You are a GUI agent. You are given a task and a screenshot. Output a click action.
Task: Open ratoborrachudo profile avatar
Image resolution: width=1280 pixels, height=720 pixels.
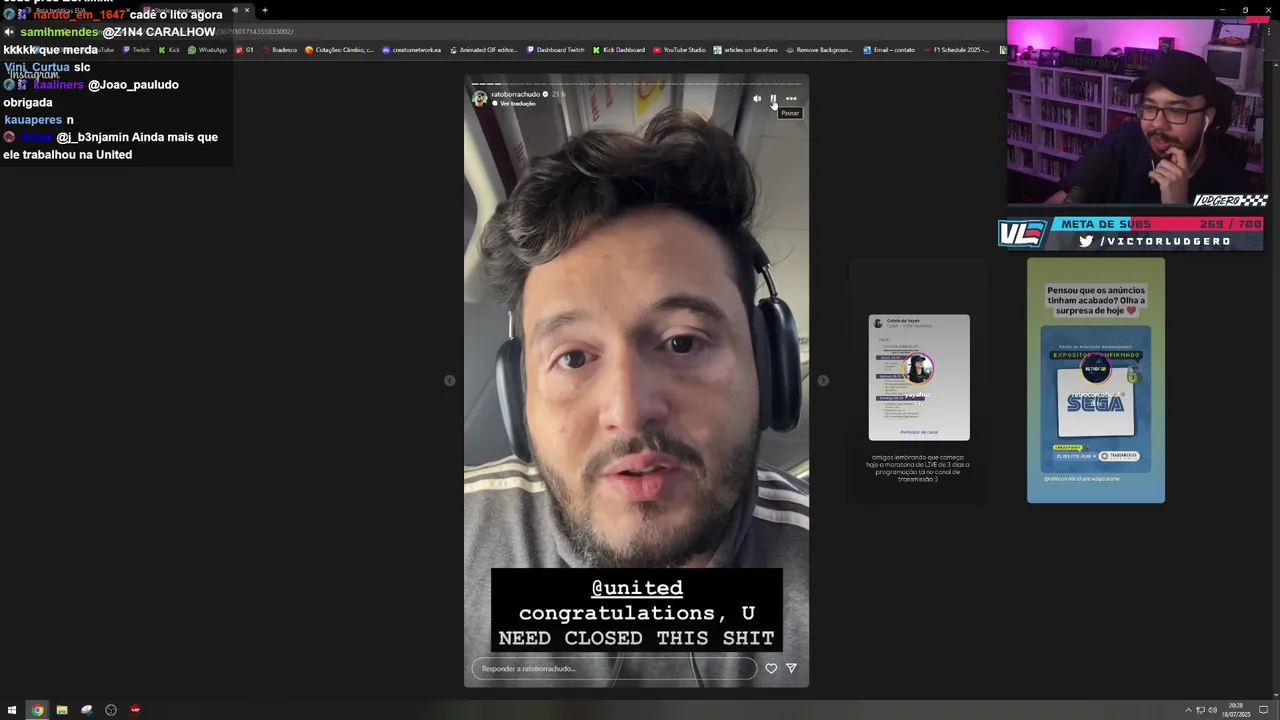click(480, 98)
